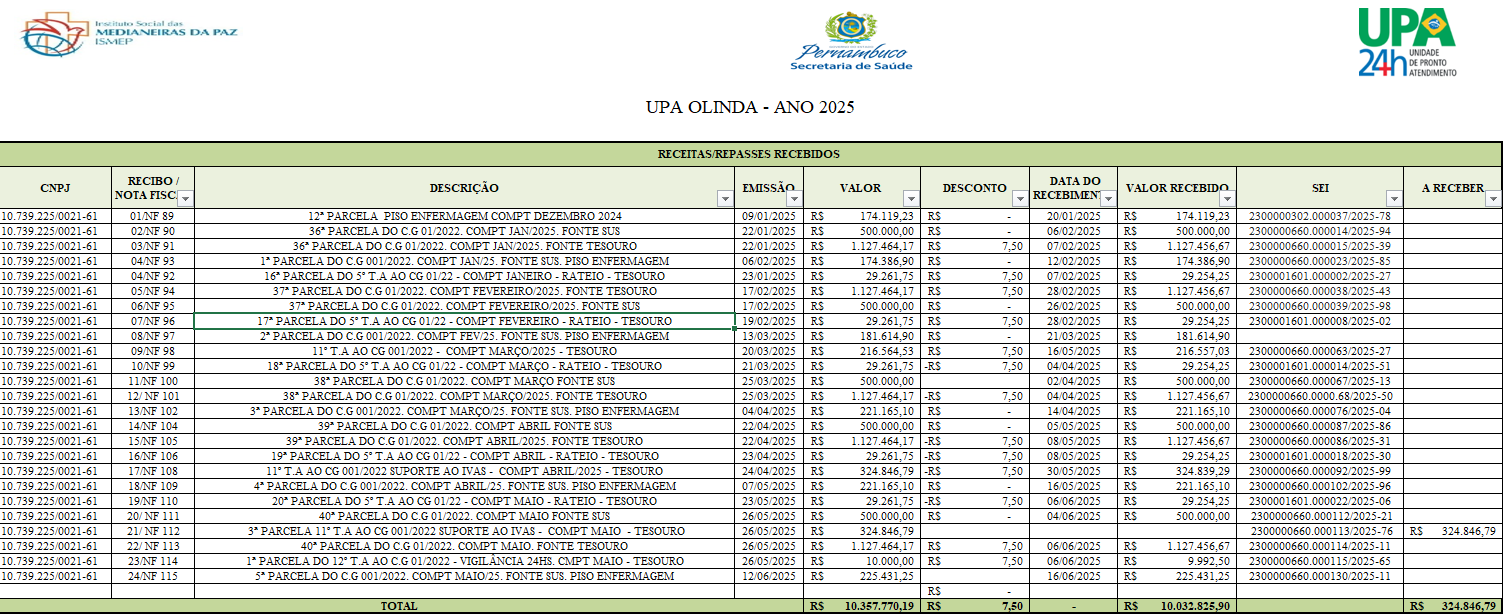Select description '37ª PARCELA DO C.G 01/2022. COMPT FEVEREIRO/2025. FONTE SUS'
Screen dimensions: 1504x616
(465, 306)
